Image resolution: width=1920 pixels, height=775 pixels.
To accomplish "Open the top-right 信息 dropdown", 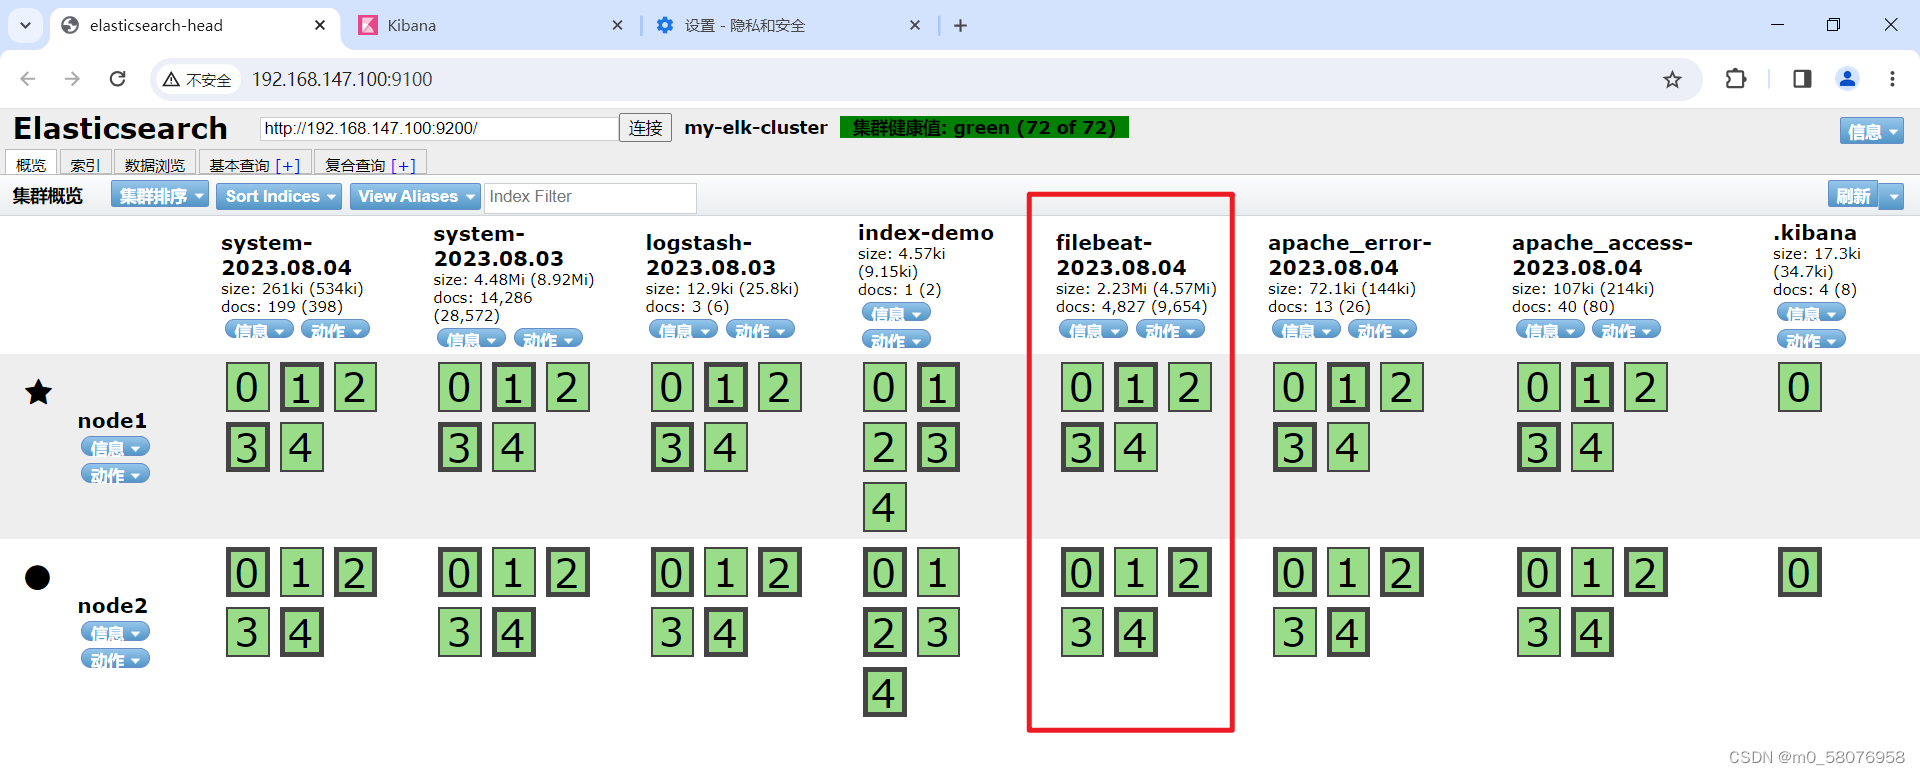I will pos(1871,131).
